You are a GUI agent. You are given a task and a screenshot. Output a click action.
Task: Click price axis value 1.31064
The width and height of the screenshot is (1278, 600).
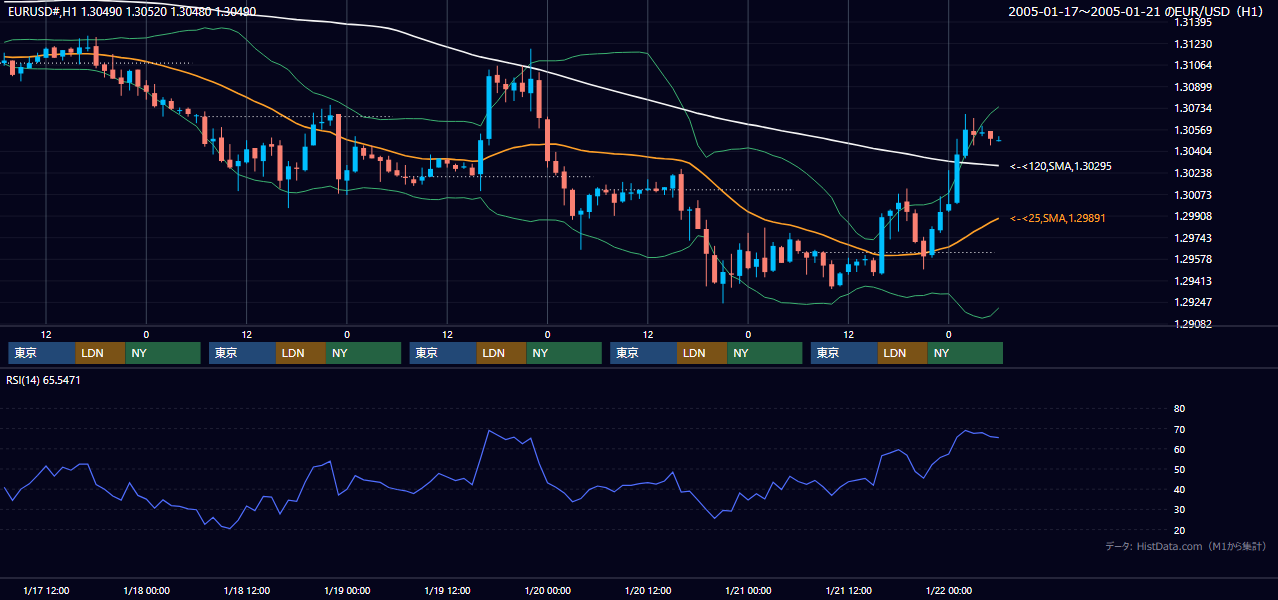[1192, 65]
